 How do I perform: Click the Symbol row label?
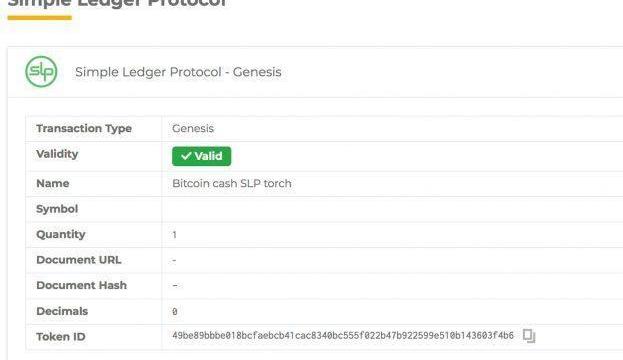coord(57,209)
